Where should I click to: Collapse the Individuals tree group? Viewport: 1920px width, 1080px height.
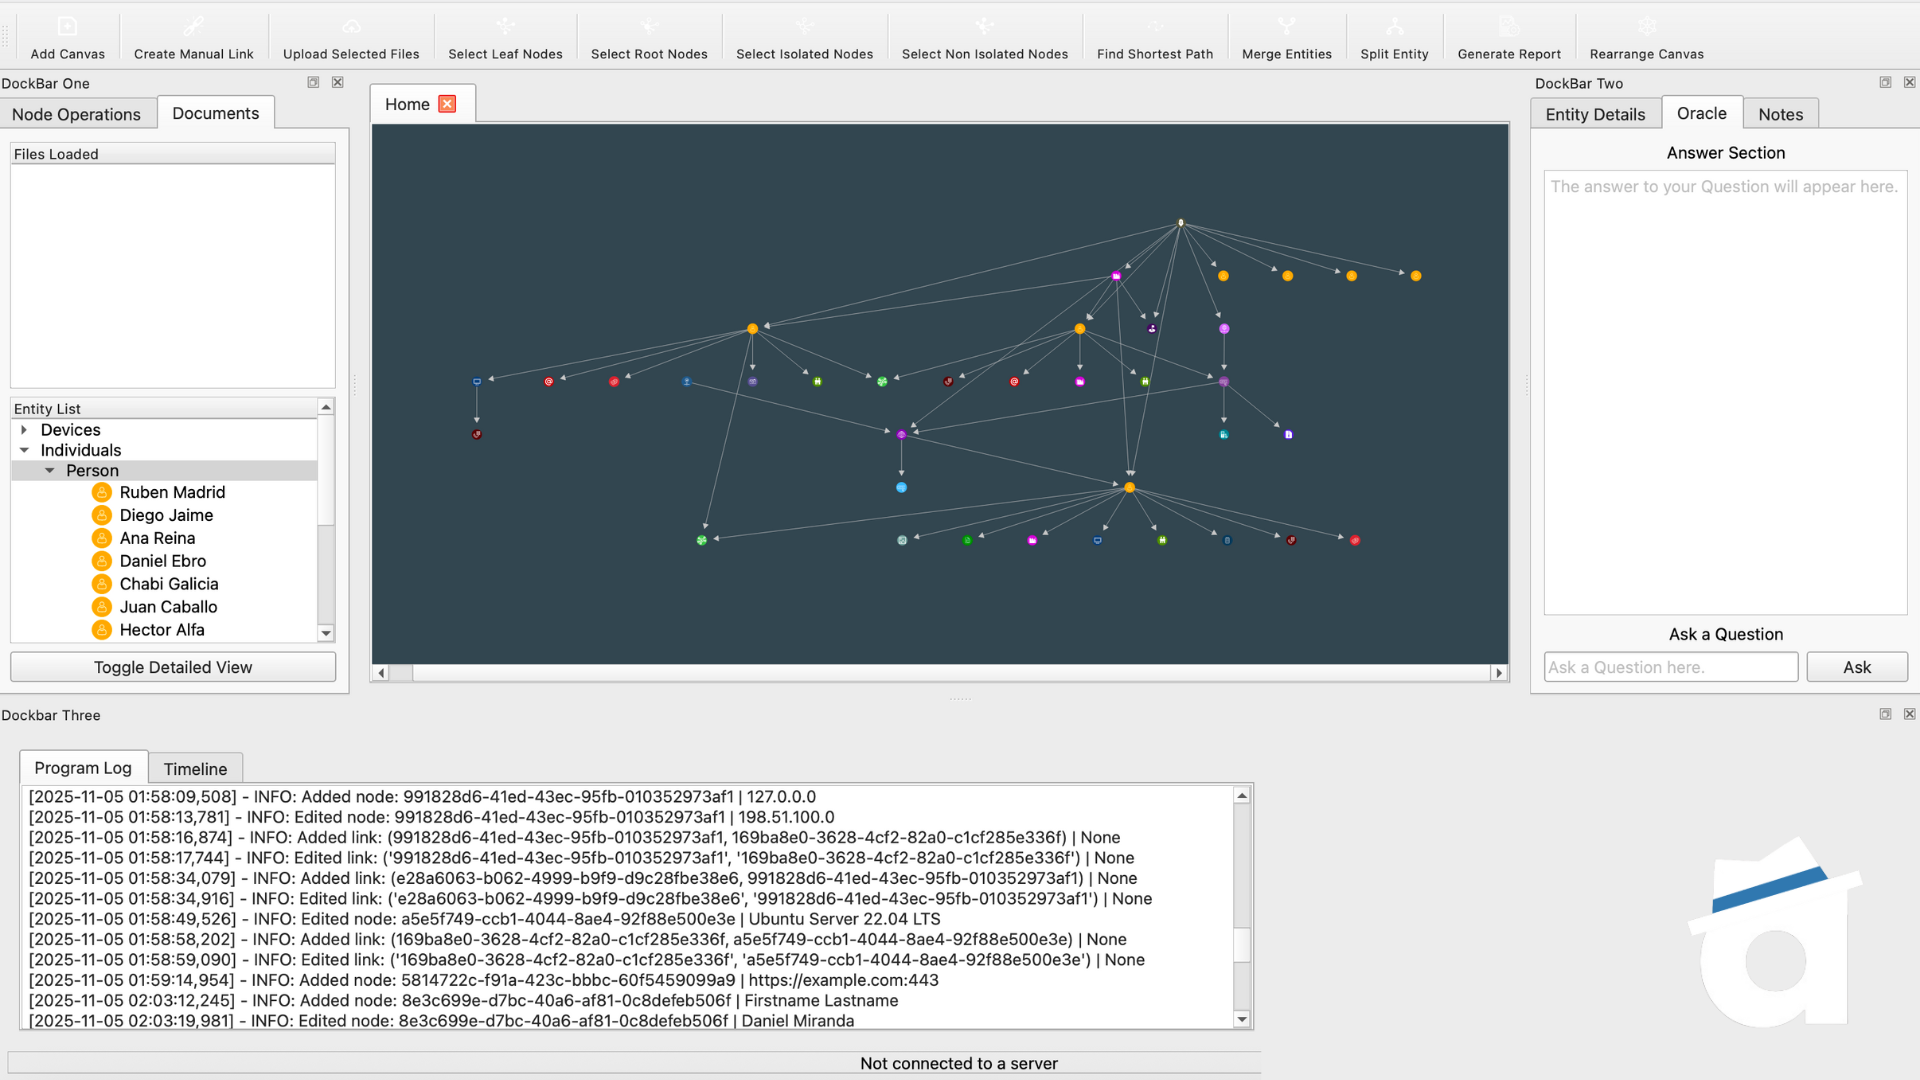coord(24,450)
